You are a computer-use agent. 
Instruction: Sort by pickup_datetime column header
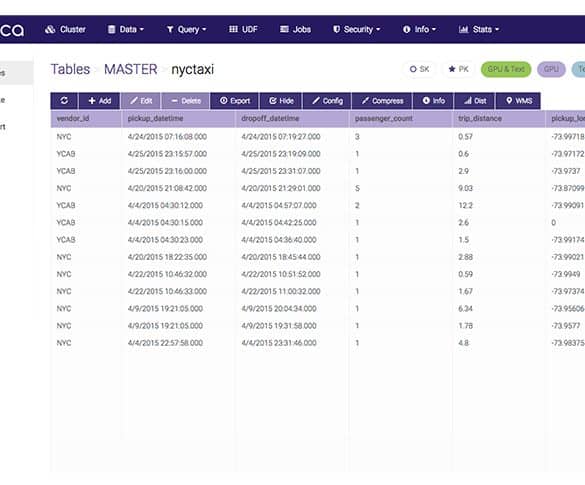pos(178,119)
